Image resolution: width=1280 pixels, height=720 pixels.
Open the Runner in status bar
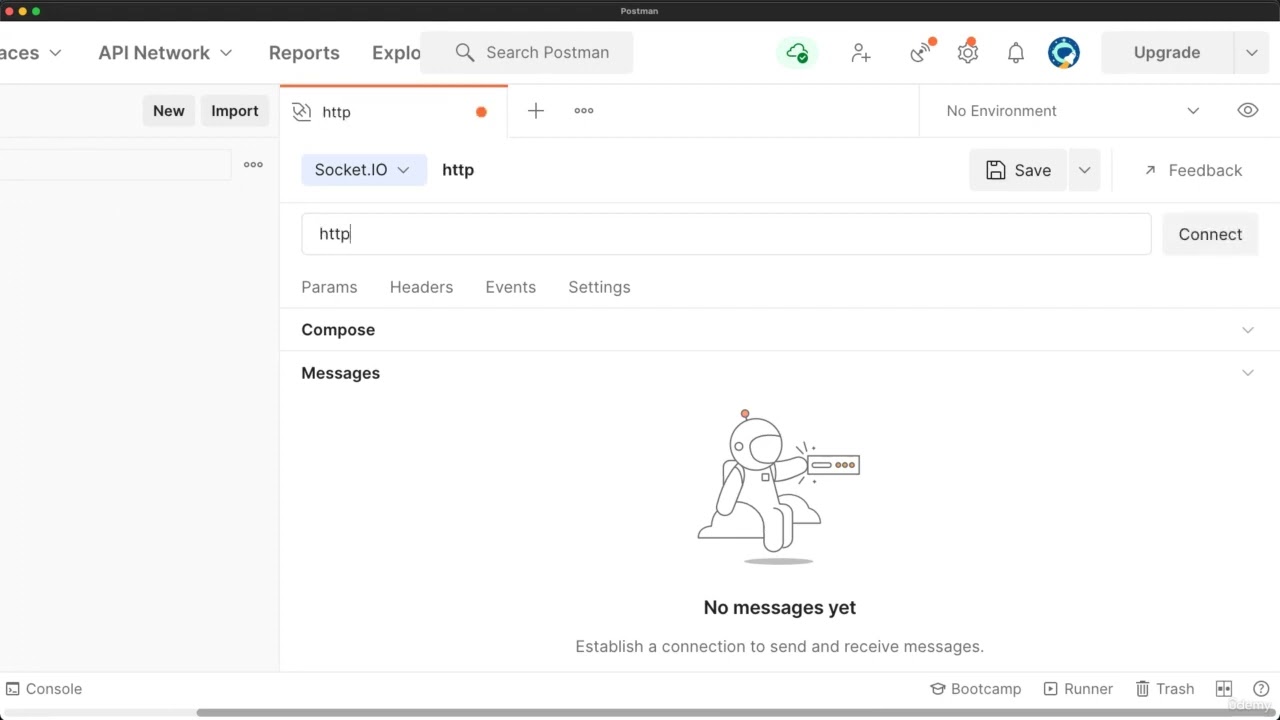(1078, 689)
